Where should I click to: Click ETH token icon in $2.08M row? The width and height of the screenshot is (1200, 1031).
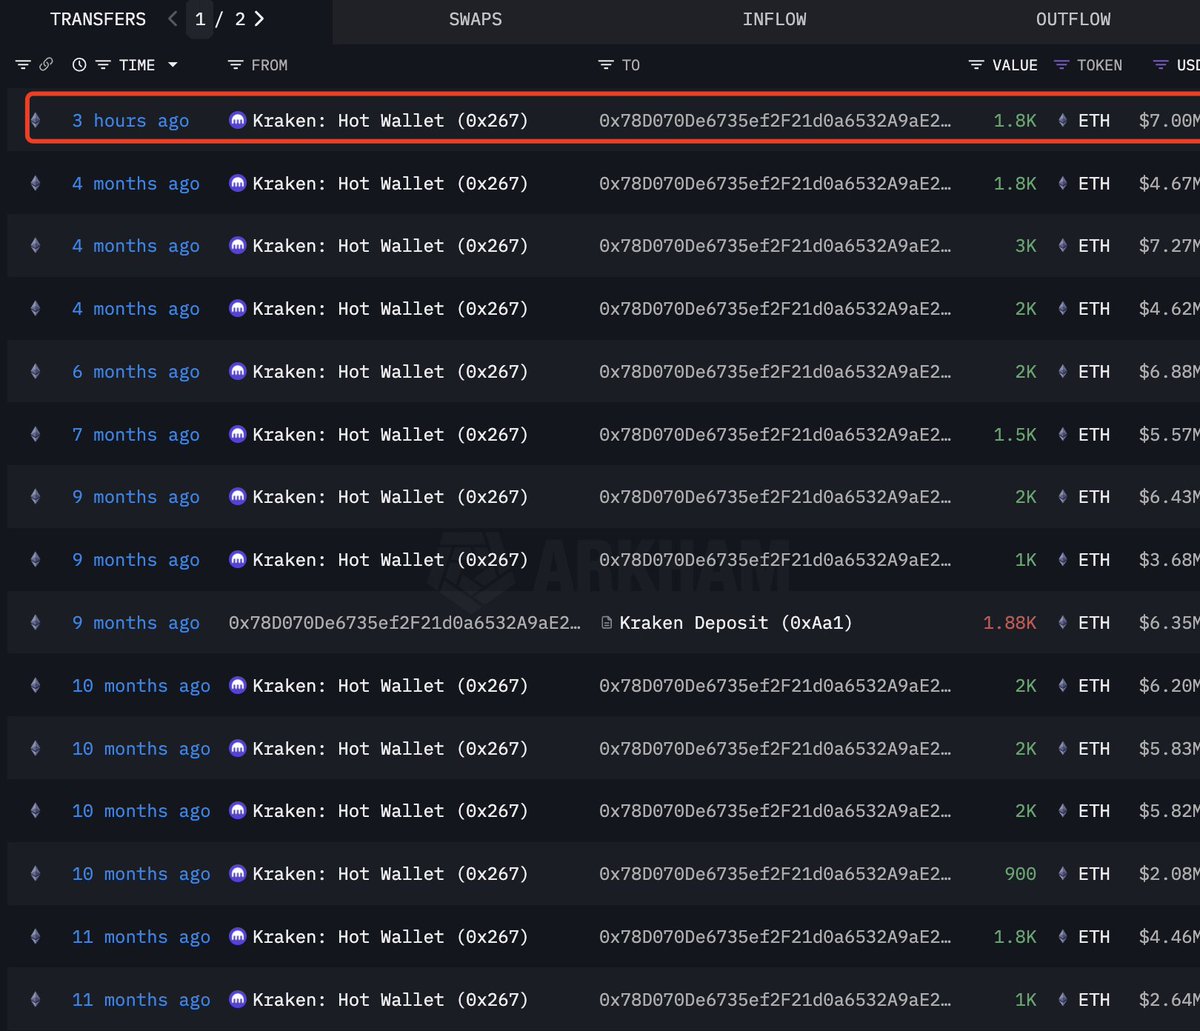(x=1063, y=874)
